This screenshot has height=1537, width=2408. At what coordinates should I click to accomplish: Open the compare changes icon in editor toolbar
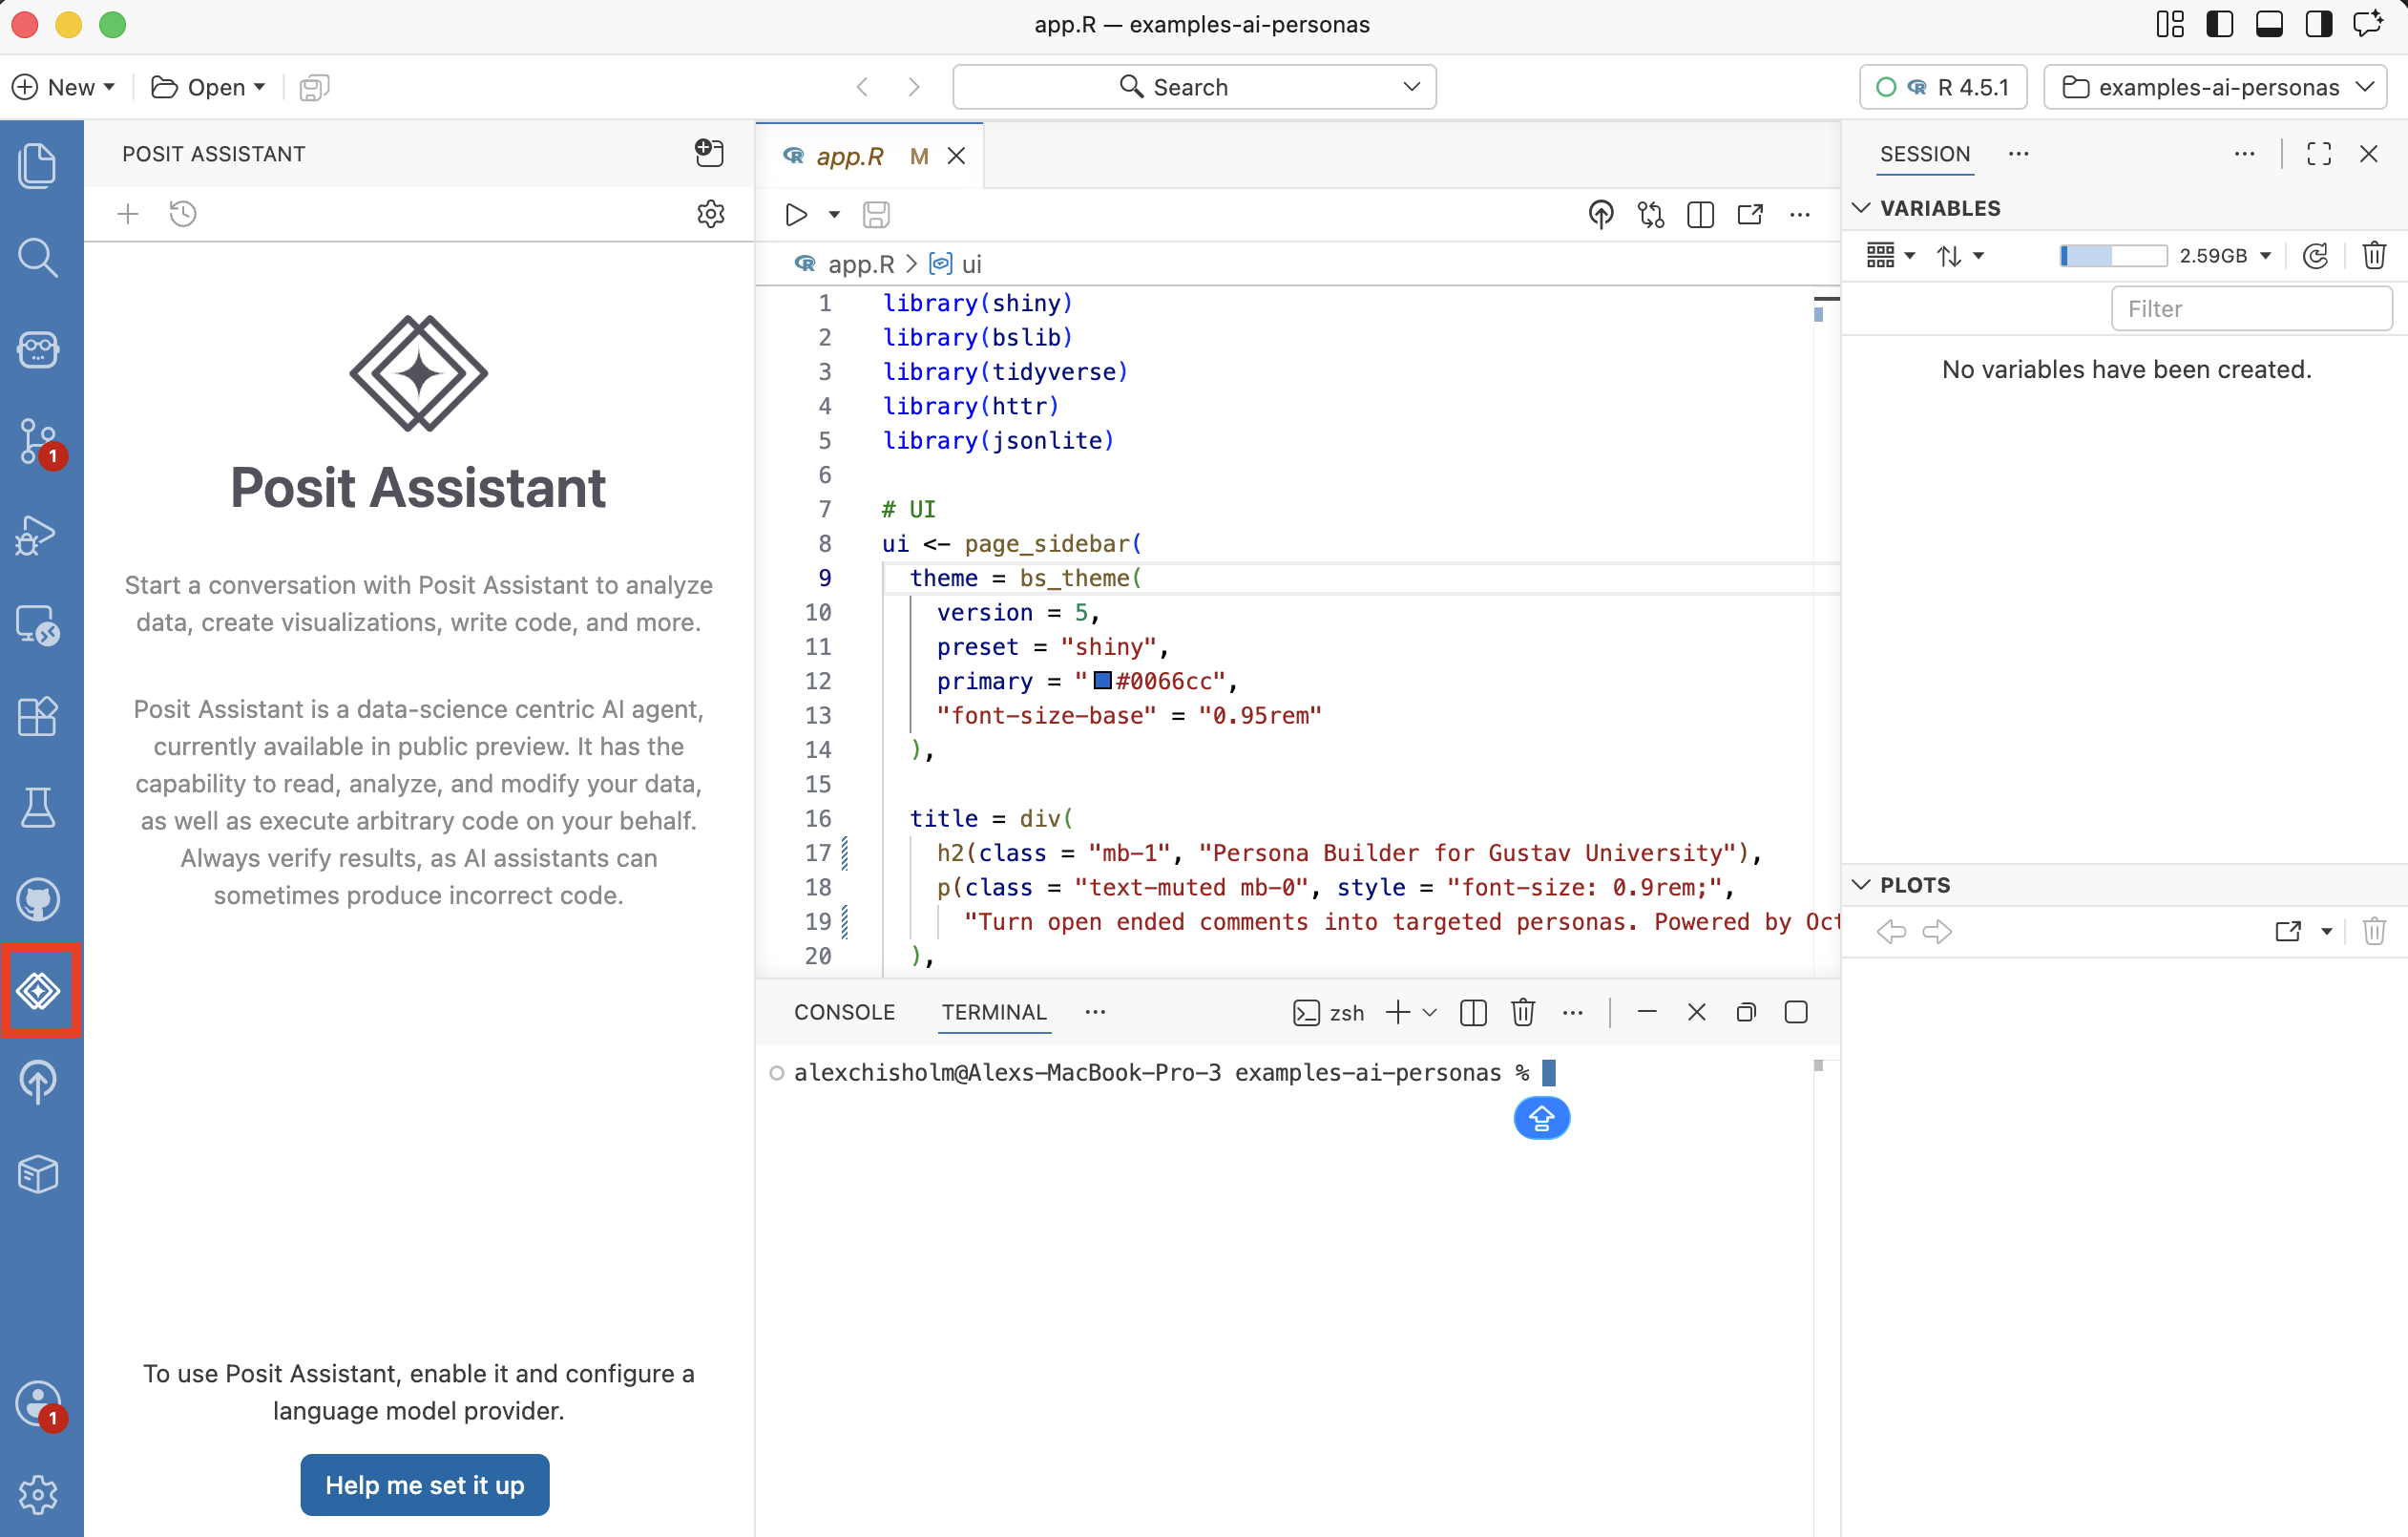click(1651, 215)
